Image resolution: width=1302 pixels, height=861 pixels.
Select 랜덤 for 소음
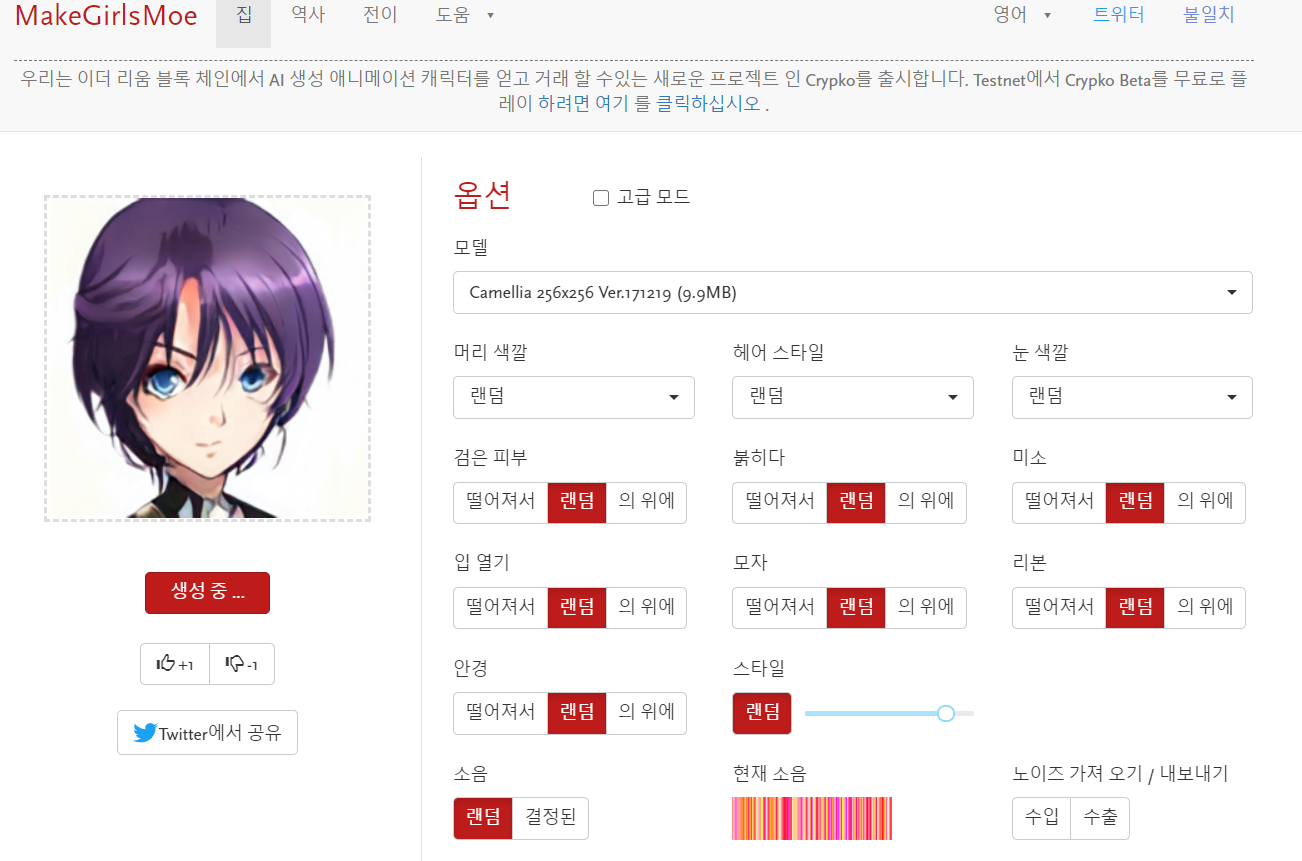(x=483, y=818)
